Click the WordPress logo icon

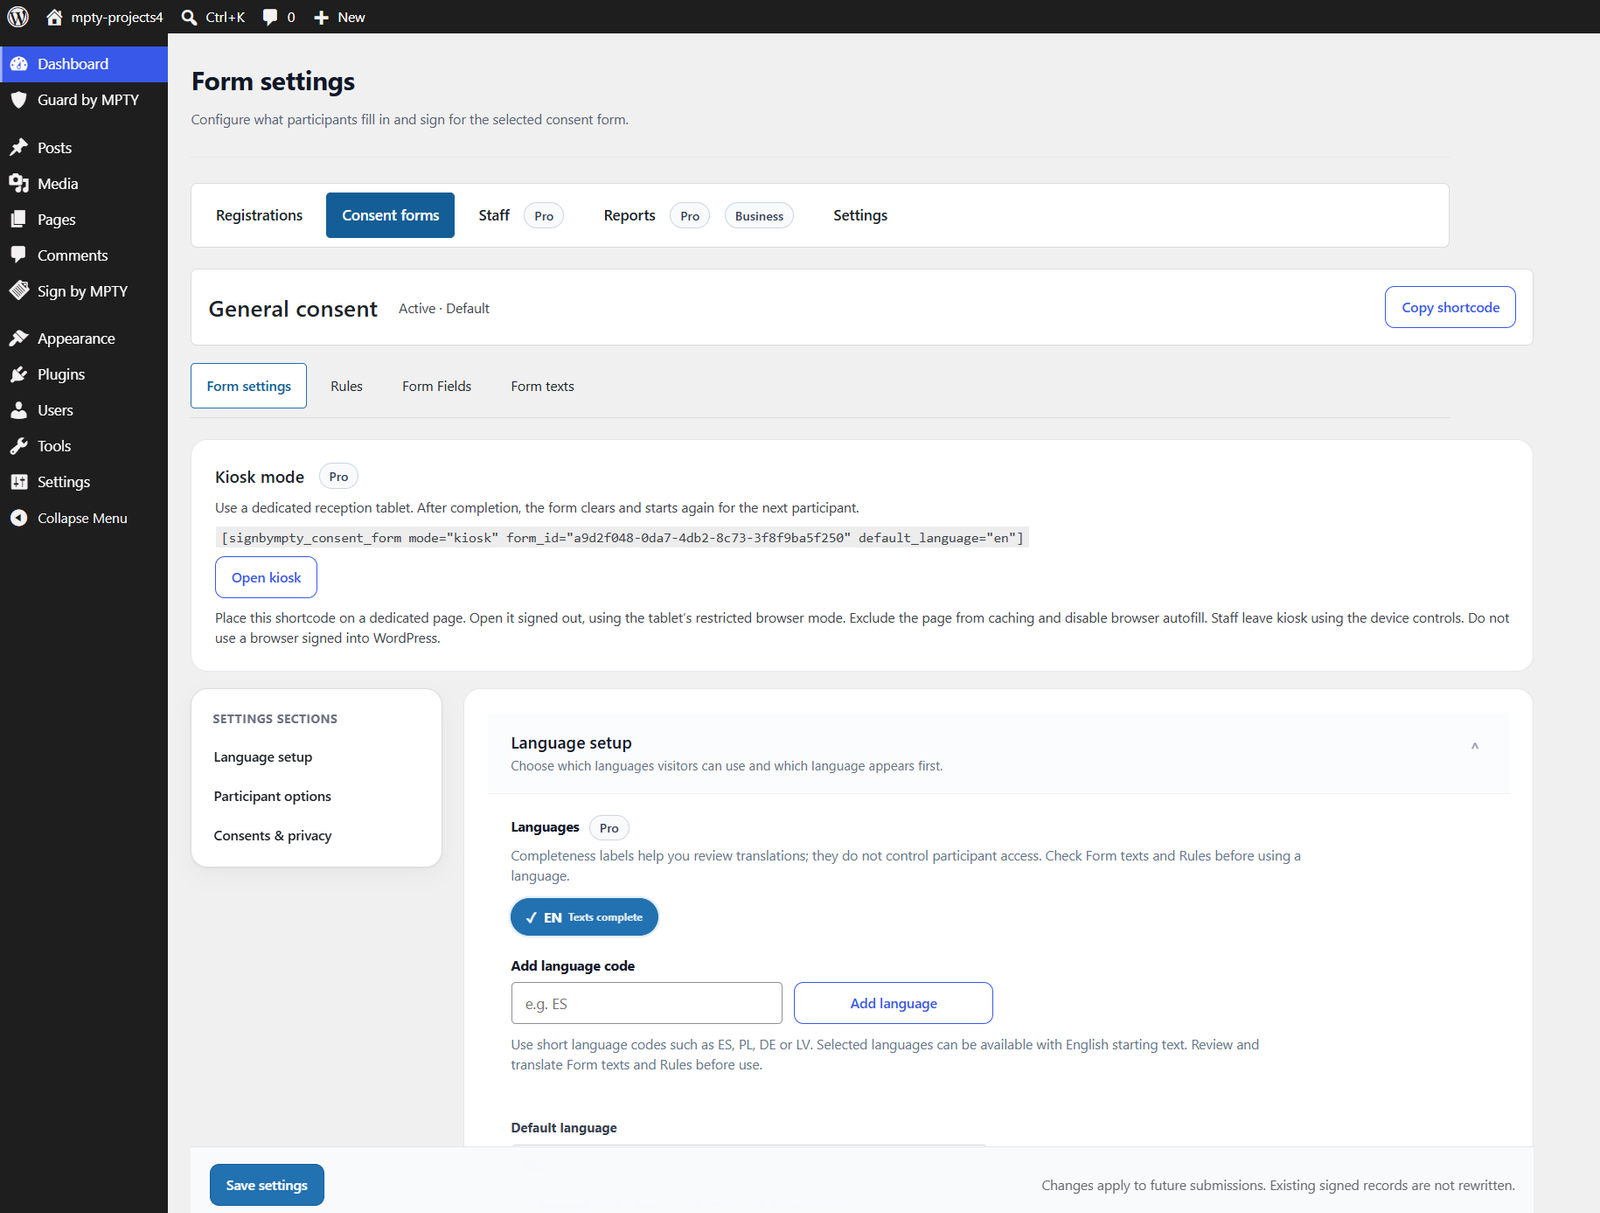[x=18, y=17]
